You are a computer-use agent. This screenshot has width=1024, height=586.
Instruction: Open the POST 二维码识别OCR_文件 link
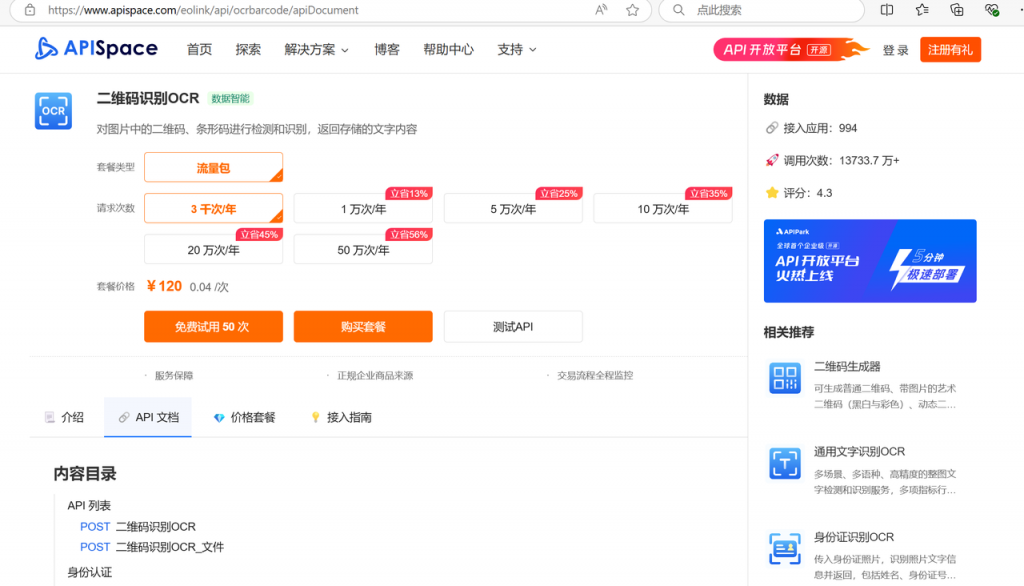click(169, 547)
